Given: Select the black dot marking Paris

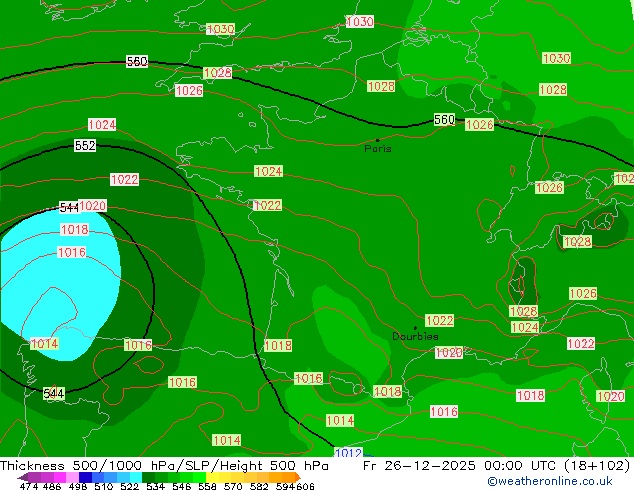Looking at the screenshot, I should click(x=378, y=140).
